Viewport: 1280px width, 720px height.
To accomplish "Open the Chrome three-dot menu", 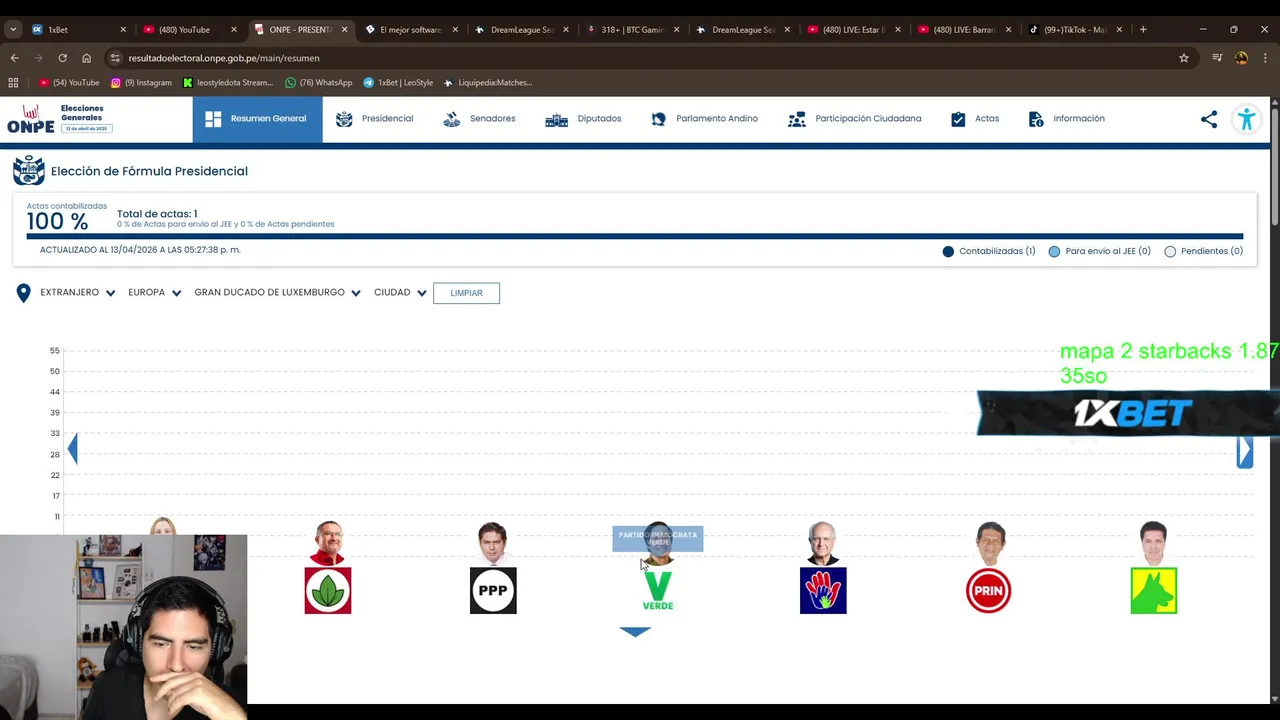I will coord(1265,58).
